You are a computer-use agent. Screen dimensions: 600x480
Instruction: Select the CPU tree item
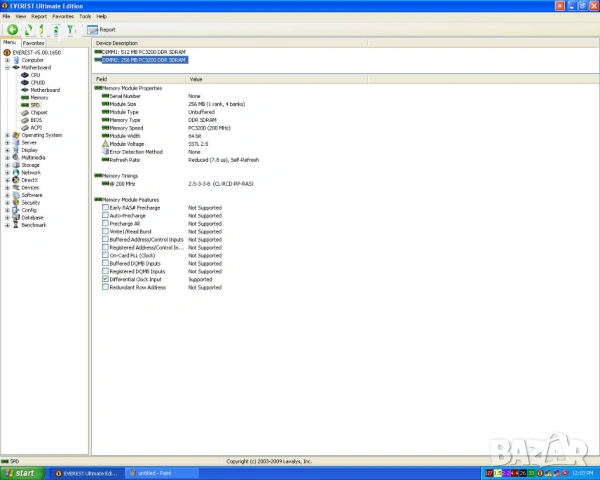35,75
